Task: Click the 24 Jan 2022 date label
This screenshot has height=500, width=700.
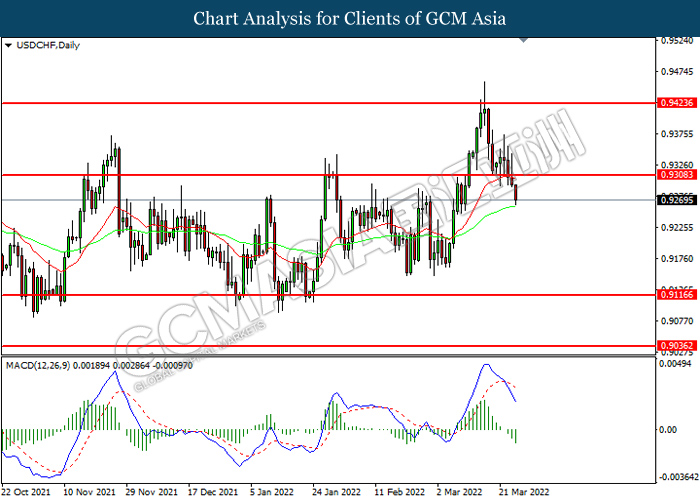Action: (336, 492)
